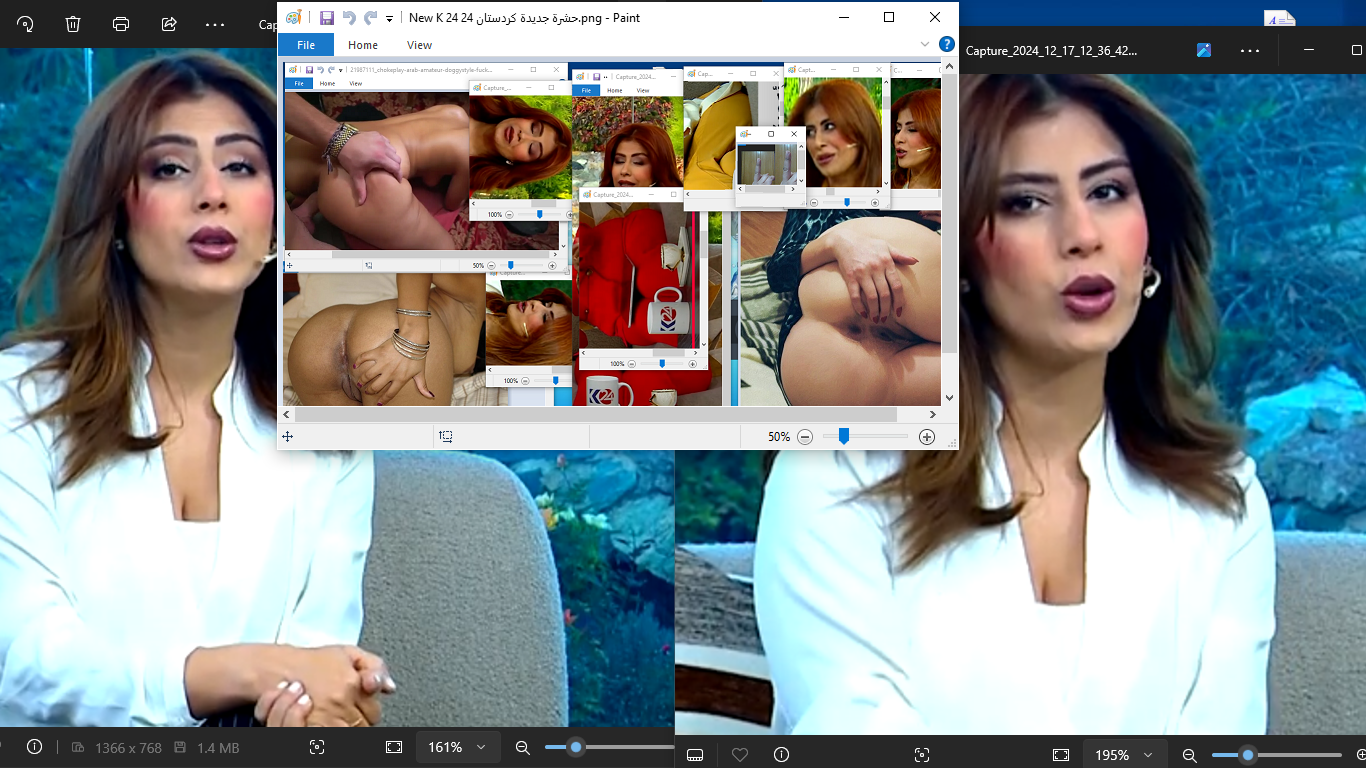The width and height of the screenshot is (1366, 768).
Task: Click the Paint zoom slider in the status bar
Action: [x=844, y=437]
